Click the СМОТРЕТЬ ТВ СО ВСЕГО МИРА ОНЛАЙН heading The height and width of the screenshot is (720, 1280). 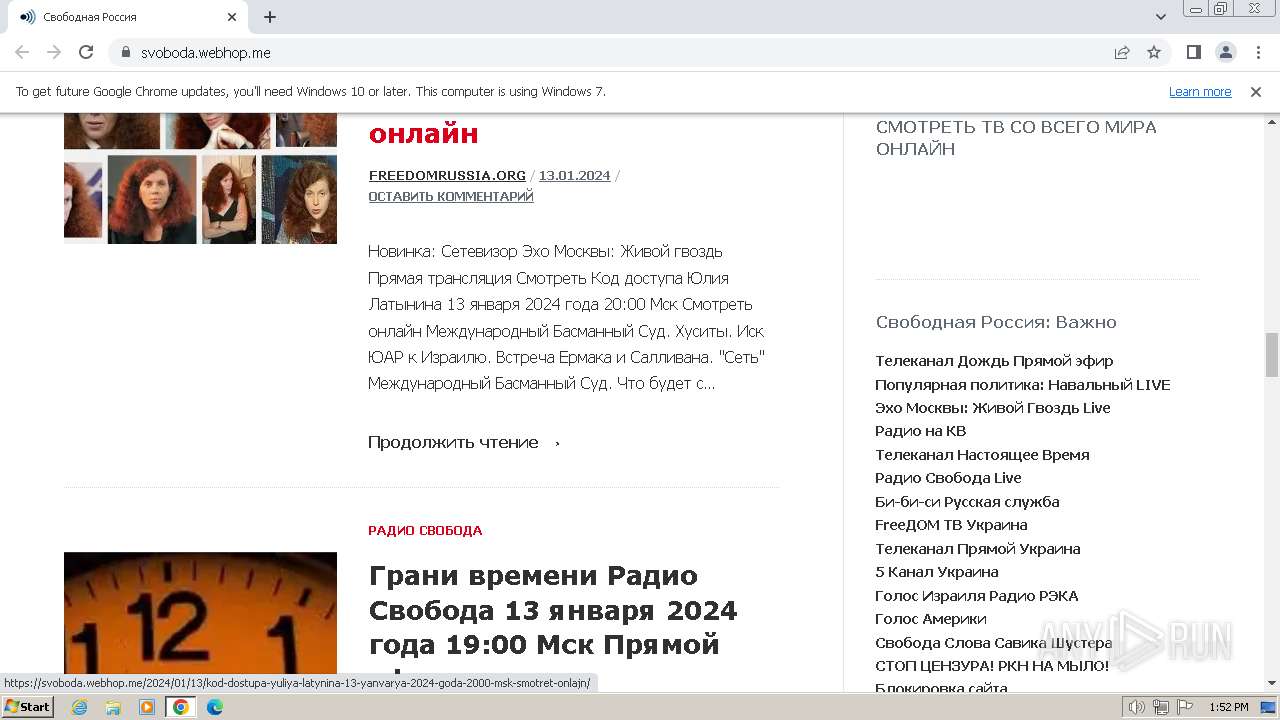[x=1016, y=138]
